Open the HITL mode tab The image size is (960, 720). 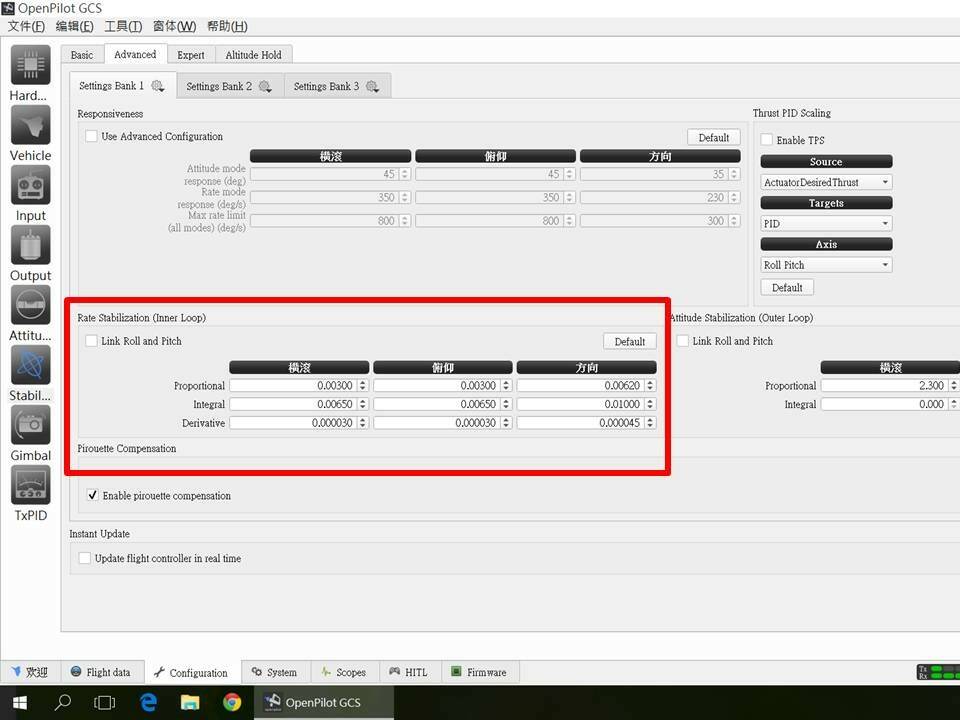tap(408, 672)
